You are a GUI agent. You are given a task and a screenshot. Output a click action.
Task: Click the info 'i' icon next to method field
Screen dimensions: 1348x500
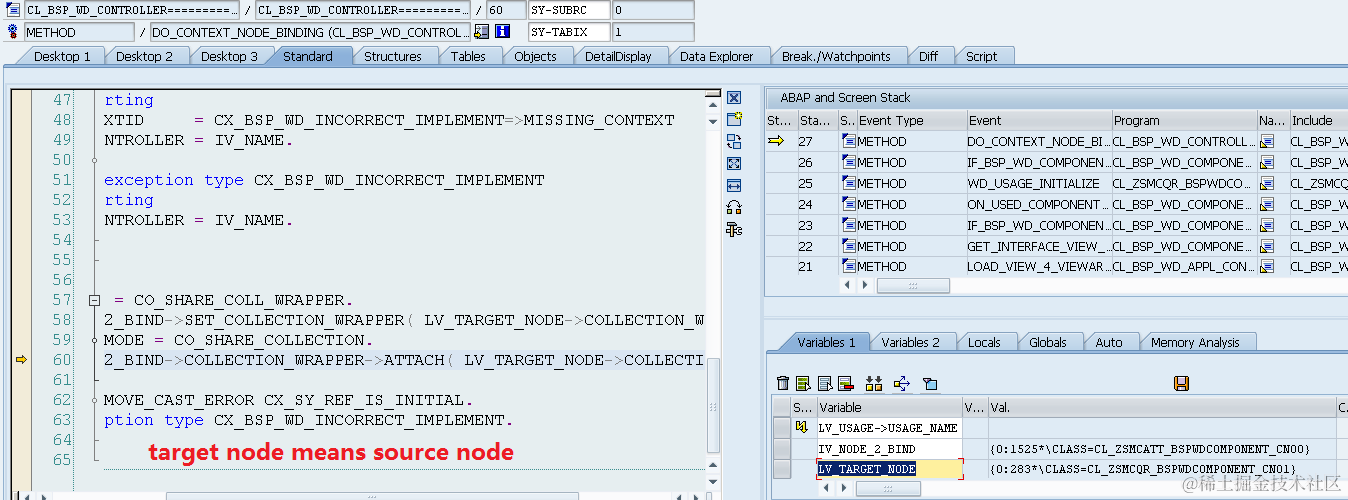pyautogui.click(x=502, y=32)
